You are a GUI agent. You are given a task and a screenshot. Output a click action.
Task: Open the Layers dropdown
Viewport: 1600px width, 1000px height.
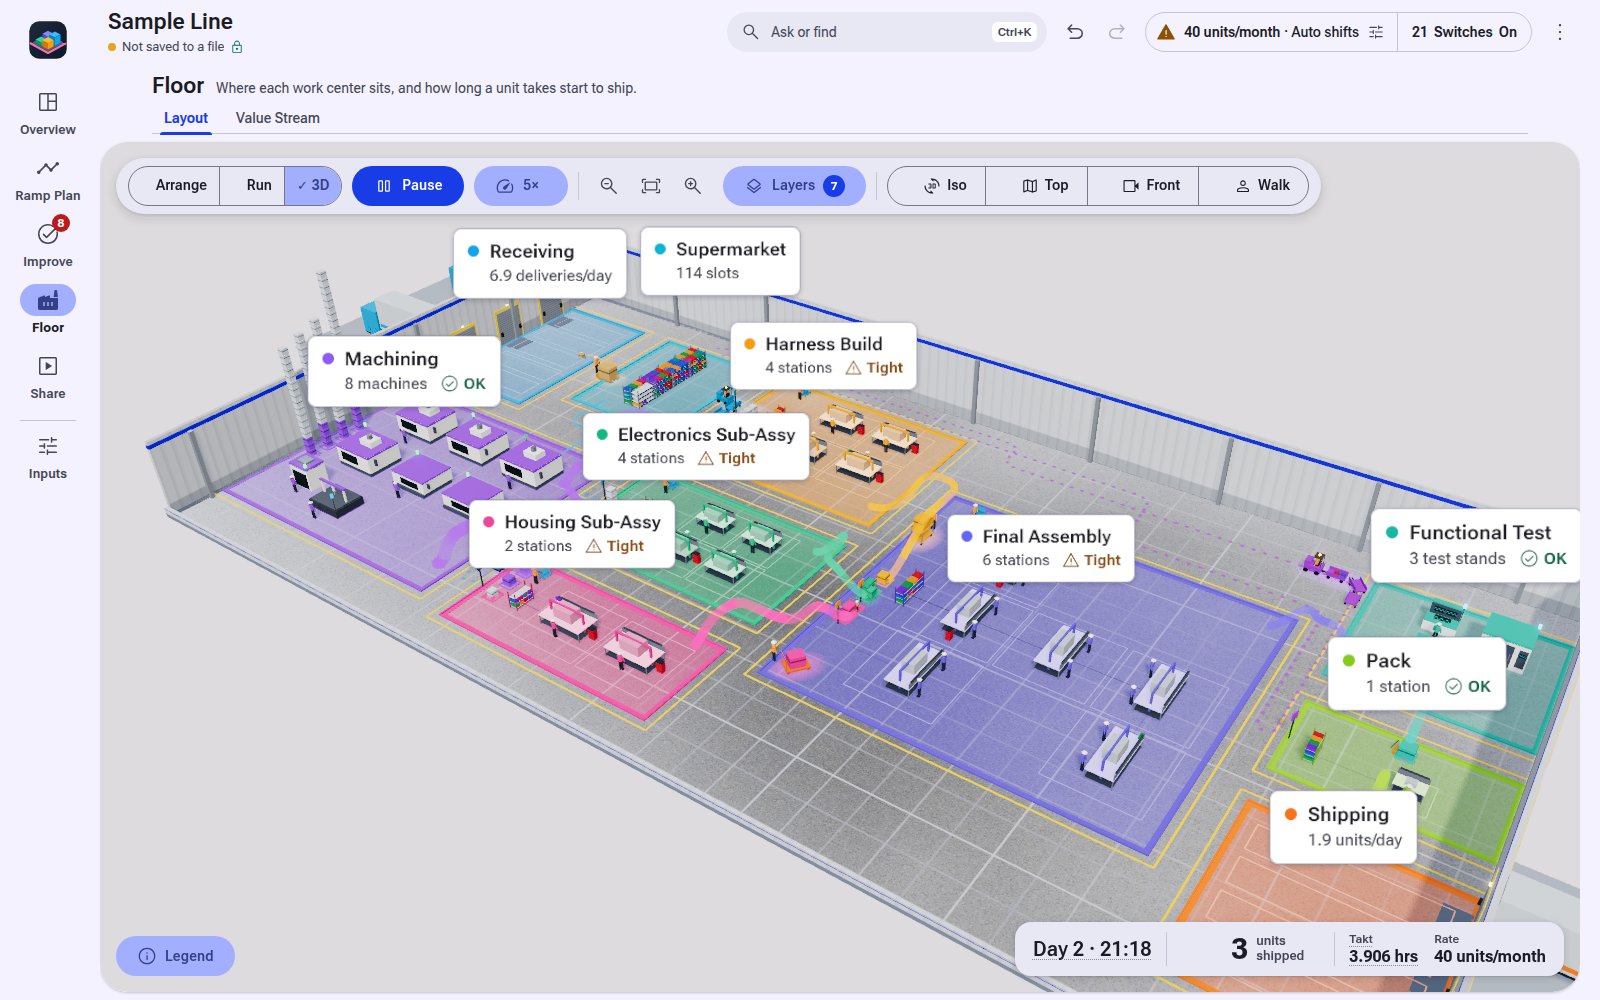794,186
